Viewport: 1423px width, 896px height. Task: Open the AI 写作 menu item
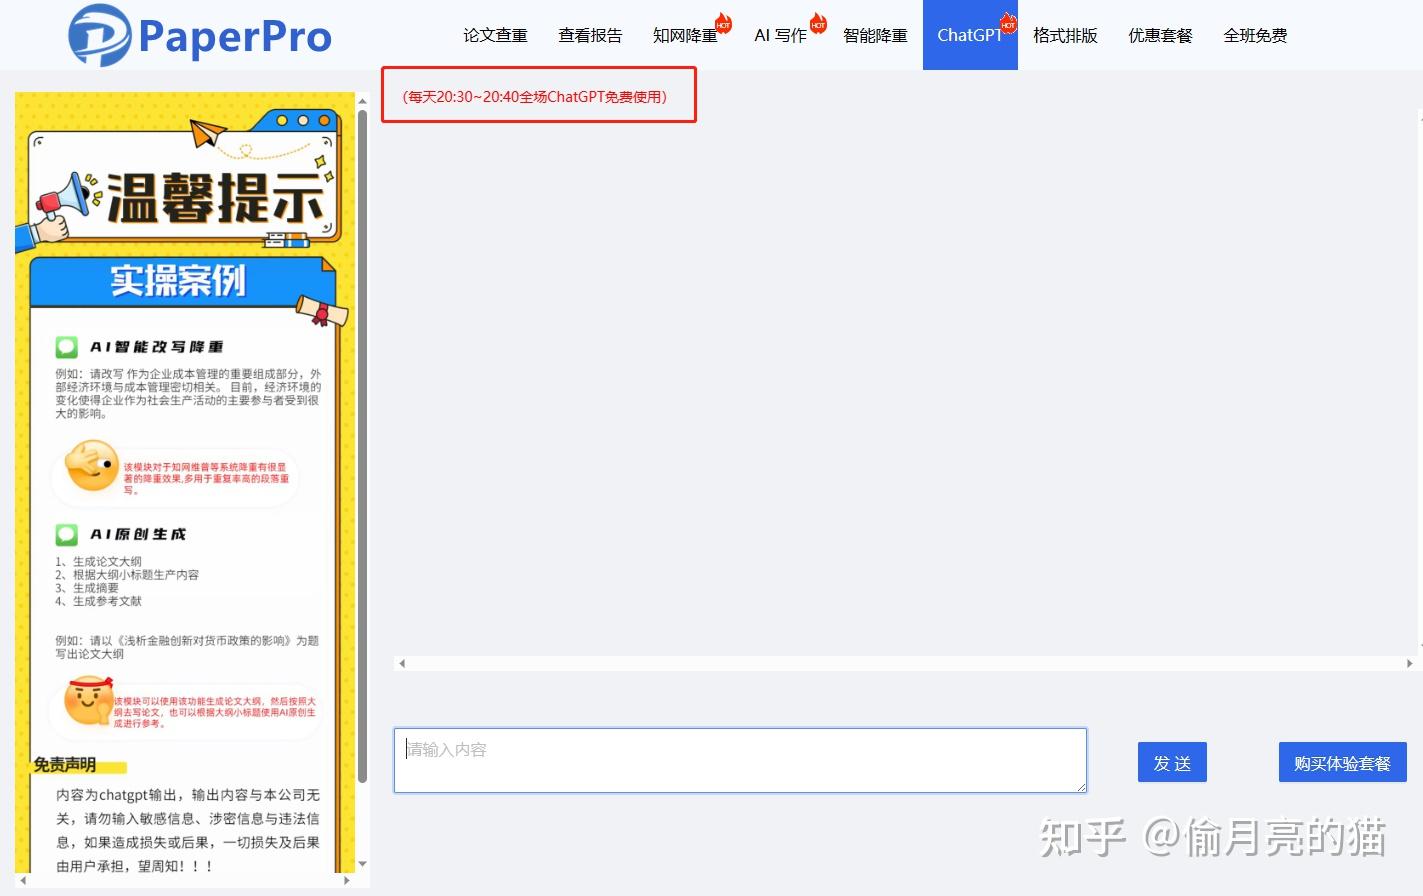(x=780, y=35)
